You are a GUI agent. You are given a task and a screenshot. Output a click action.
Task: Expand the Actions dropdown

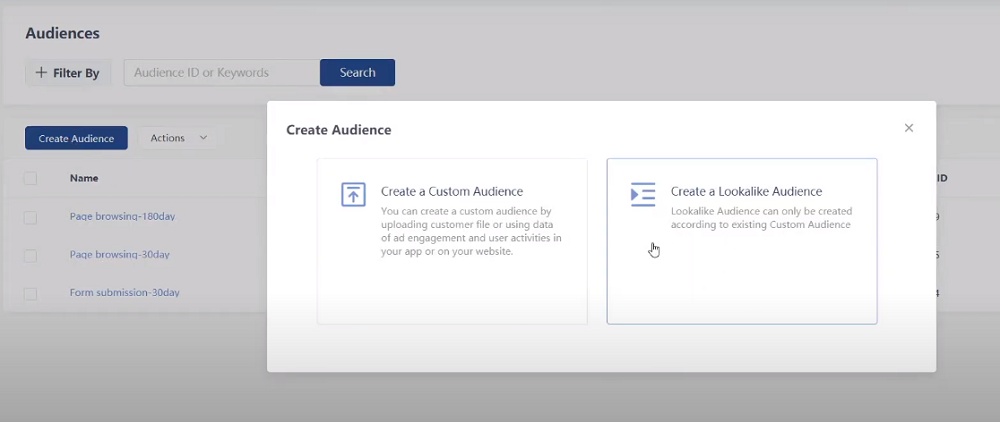[179, 138]
